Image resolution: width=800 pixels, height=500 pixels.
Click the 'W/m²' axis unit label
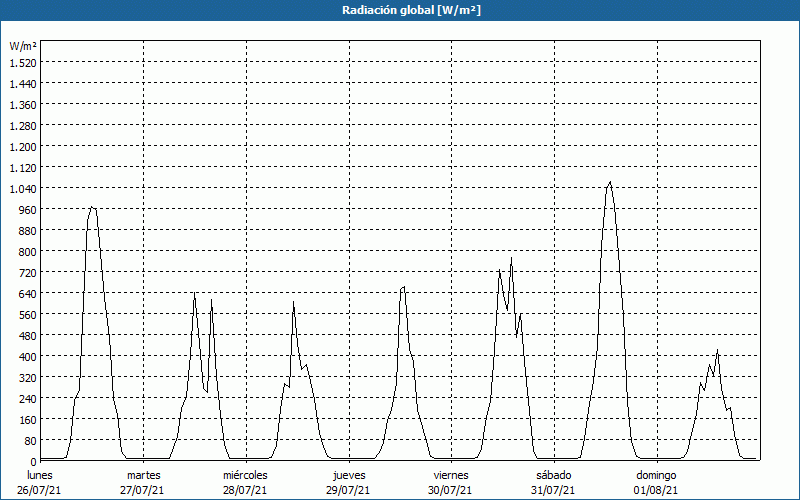[x=23, y=46]
